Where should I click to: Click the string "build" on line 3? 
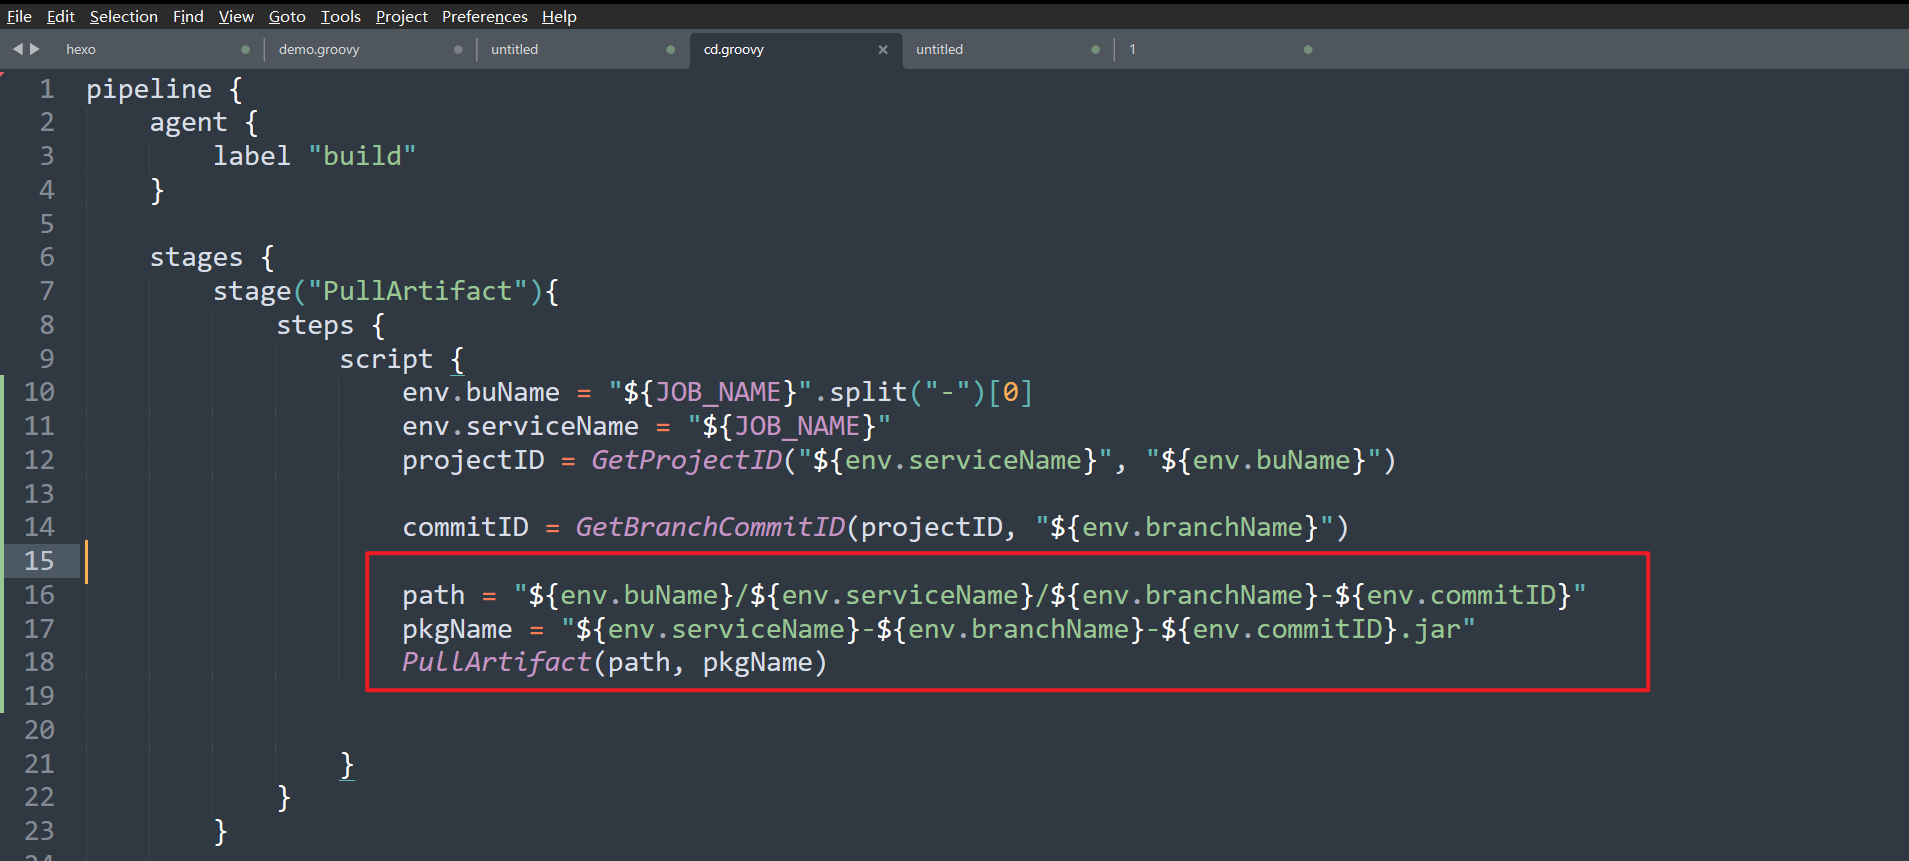[362, 156]
